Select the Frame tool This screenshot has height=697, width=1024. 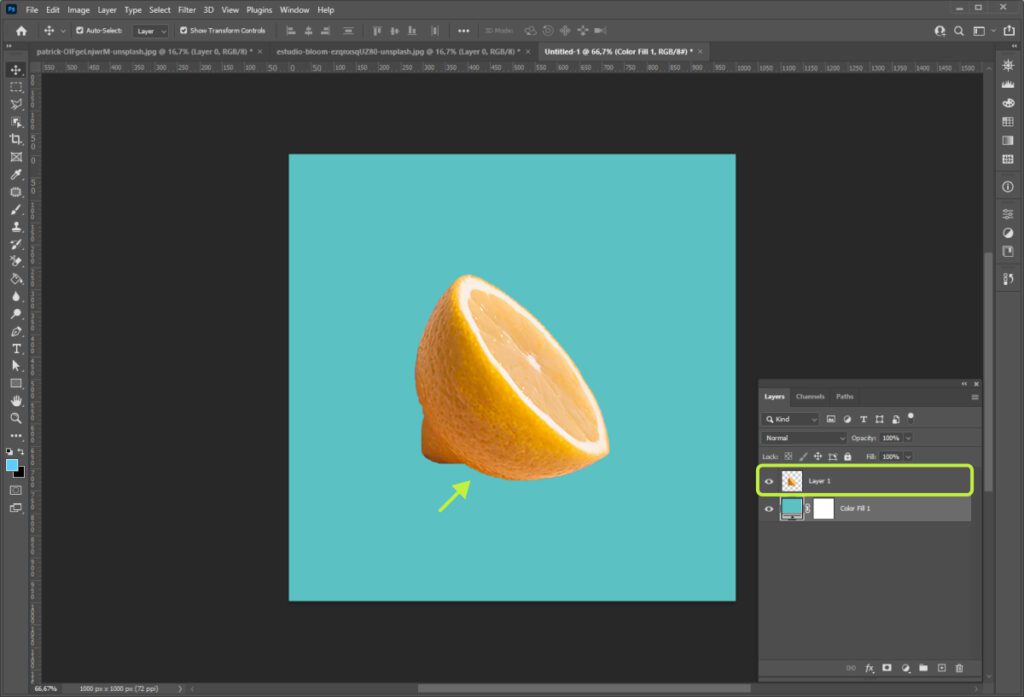pyautogui.click(x=16, y=157)
